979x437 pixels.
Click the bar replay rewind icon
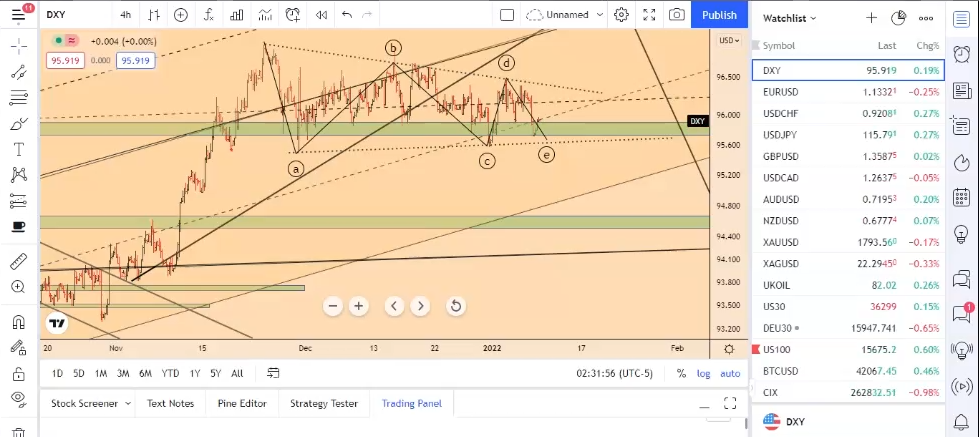pyautogui.click(x=321, y=15)
